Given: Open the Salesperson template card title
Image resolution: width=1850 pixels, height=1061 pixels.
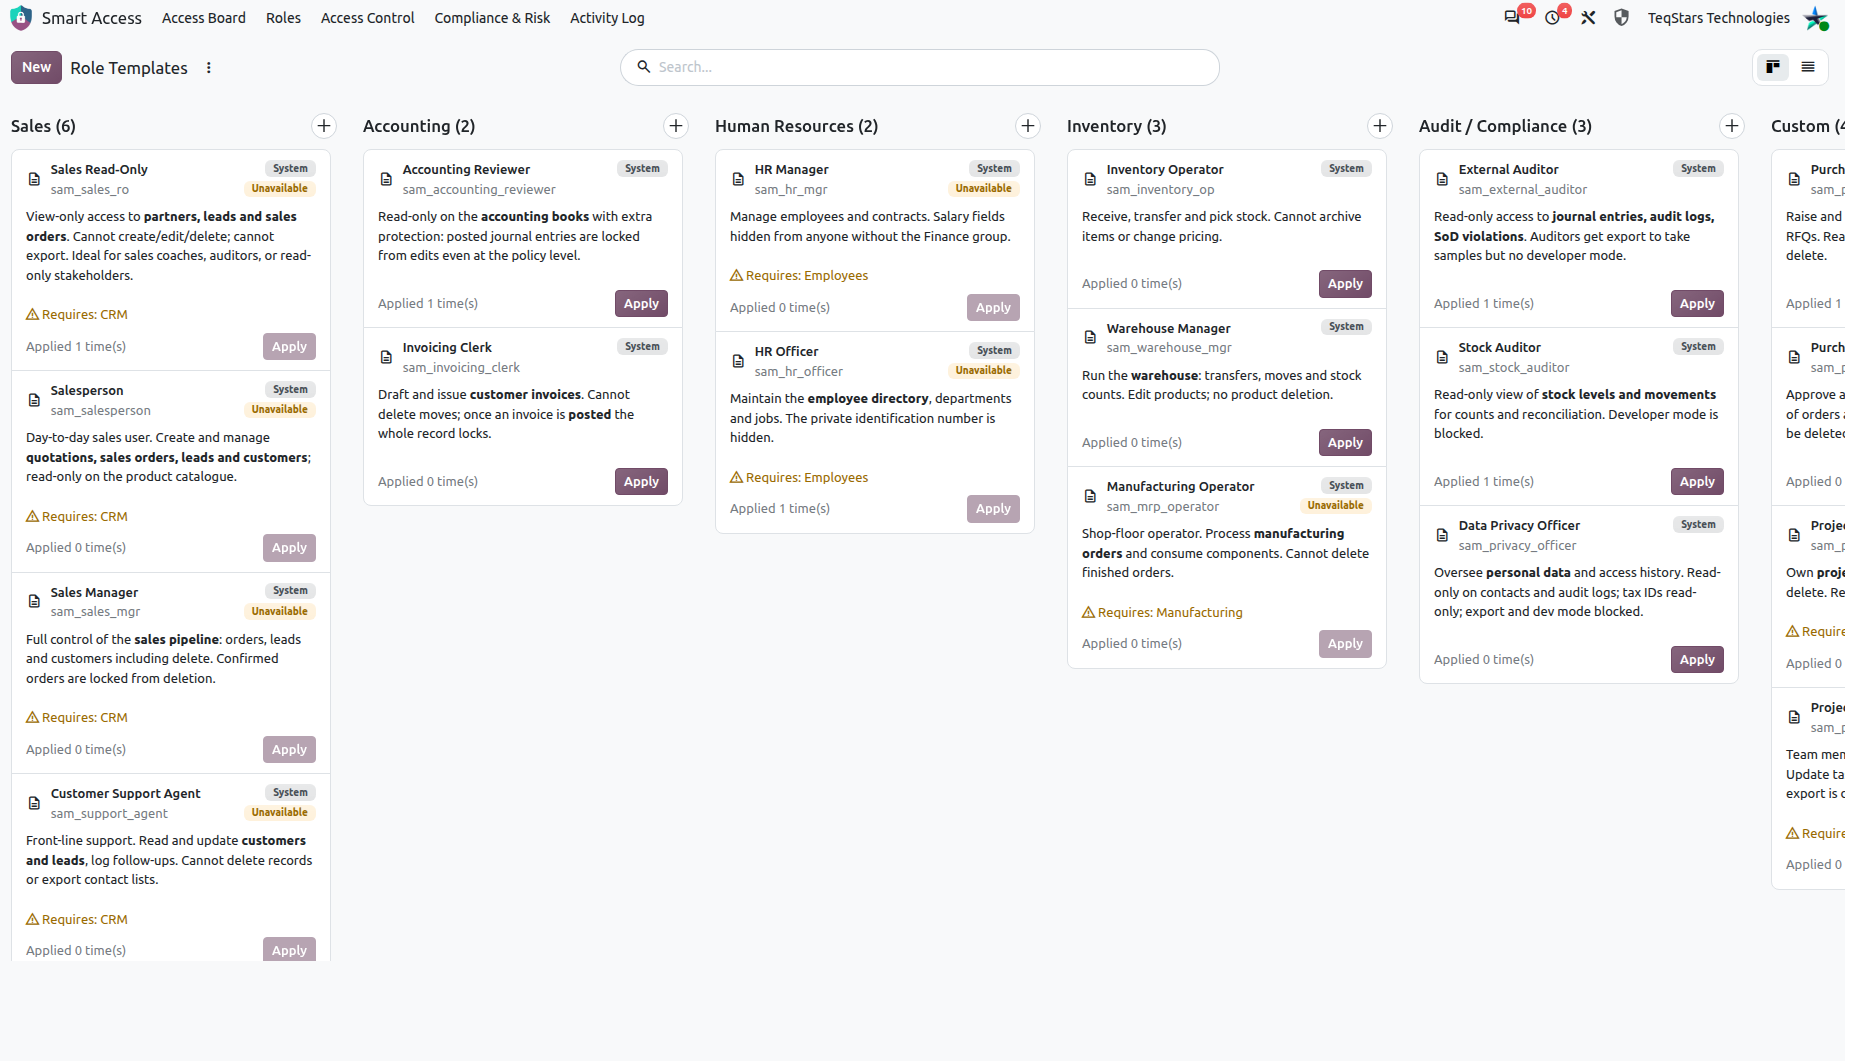Looking at the screenshot, I should tap(87, 391).
